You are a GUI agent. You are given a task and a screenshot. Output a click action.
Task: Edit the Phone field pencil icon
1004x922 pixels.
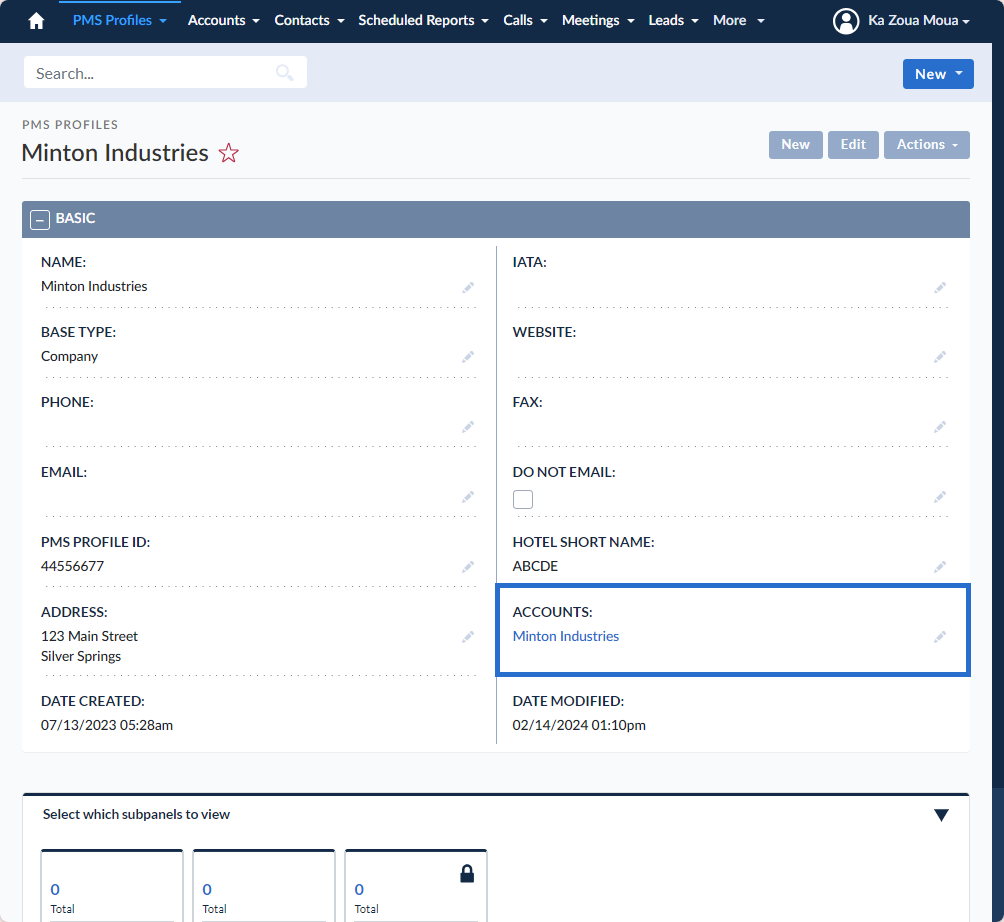(468, 426)
